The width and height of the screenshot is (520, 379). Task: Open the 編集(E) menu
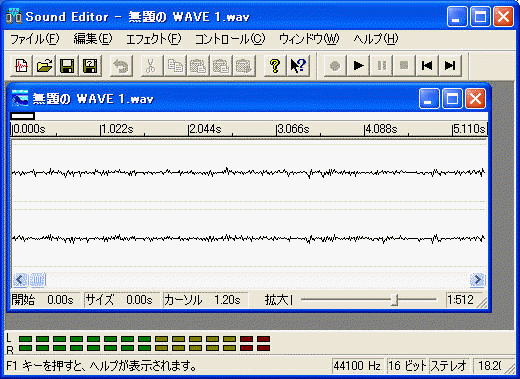click(x=93, y=39)
